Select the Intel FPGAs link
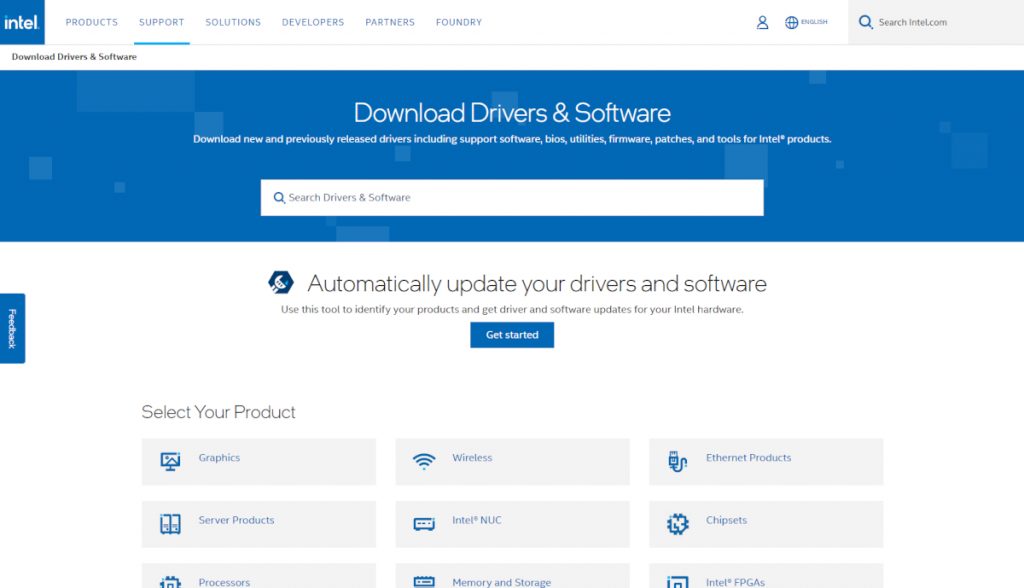The width and height of the screenshot is (1024, 588). (x=735, y=582)
